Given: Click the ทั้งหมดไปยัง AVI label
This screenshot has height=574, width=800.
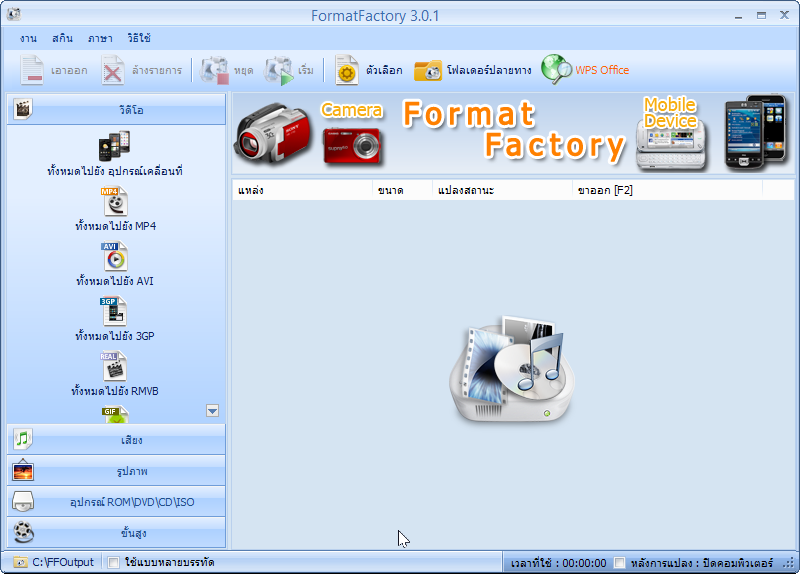Looking at the screenshot, I should pos(115,281).
